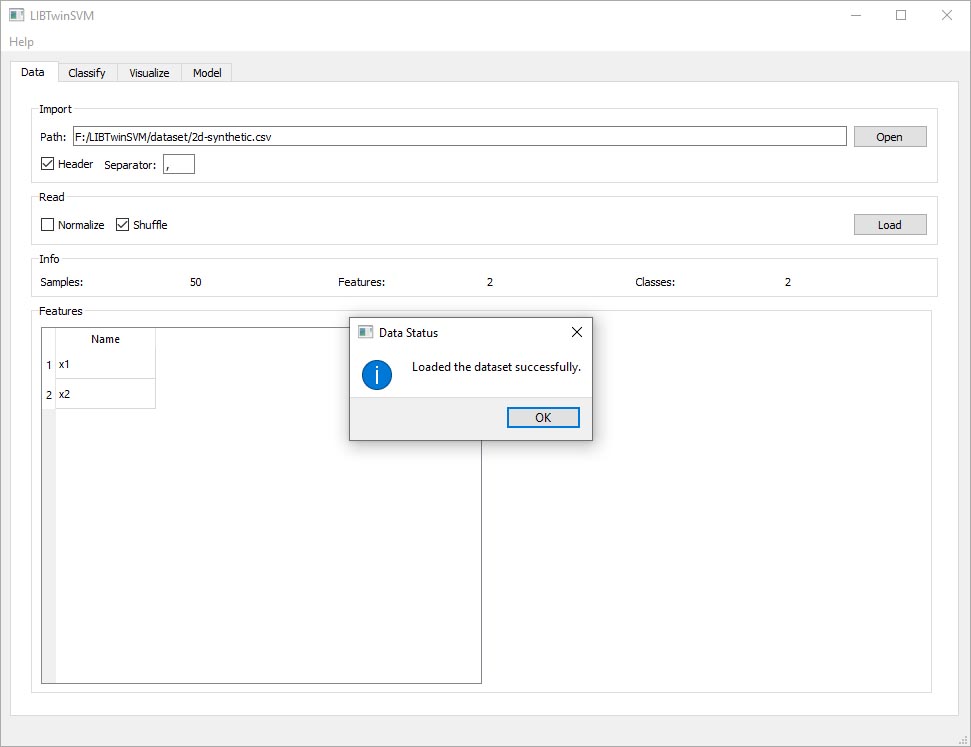
Task: Maximize the LIBTwinSVM window
Action: coord(901,15)
